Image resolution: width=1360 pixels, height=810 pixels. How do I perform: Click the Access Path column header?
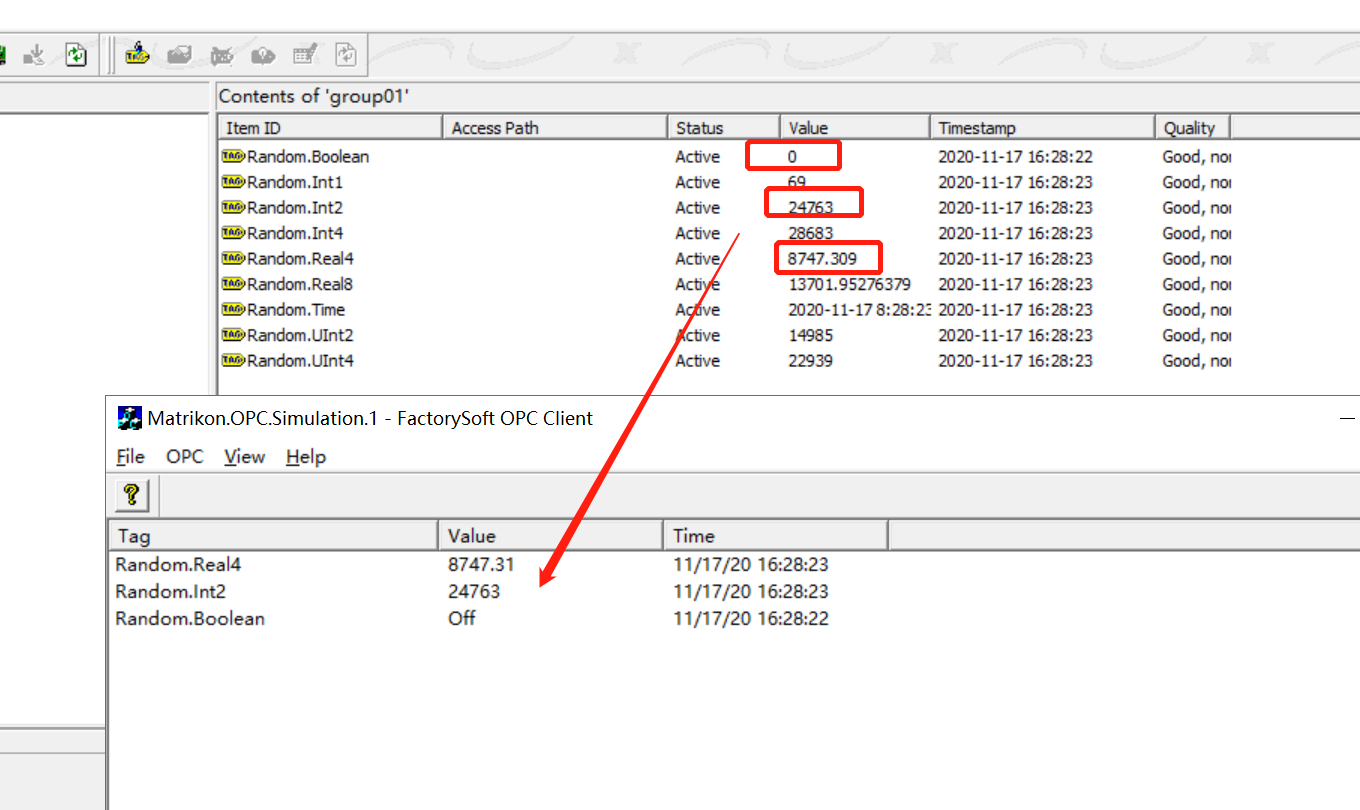click(554, 128)
